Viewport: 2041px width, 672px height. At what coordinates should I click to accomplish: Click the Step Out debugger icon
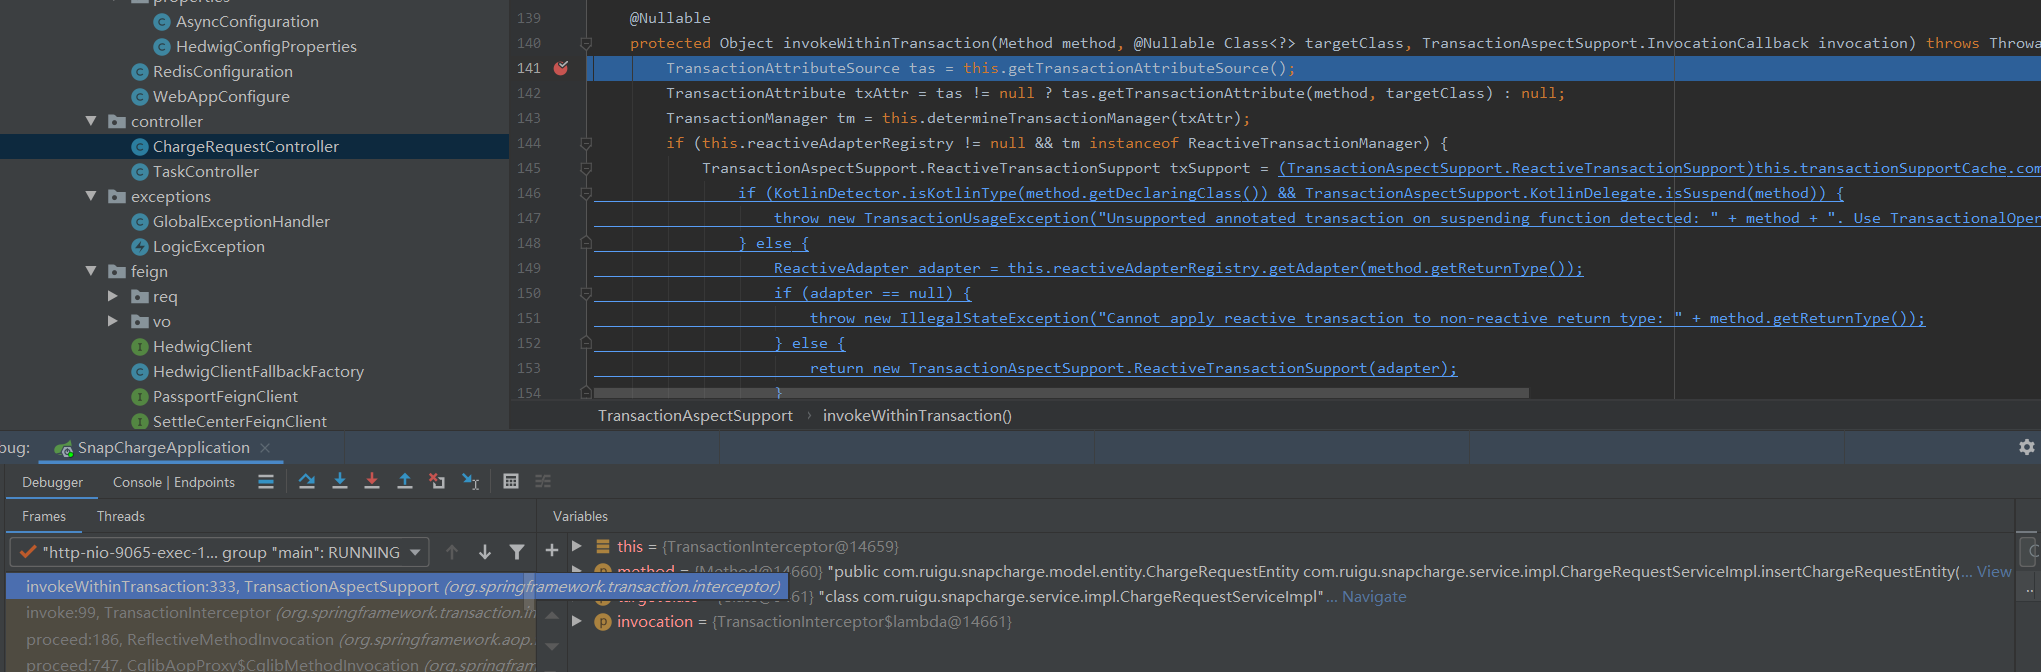pos(405,482)
